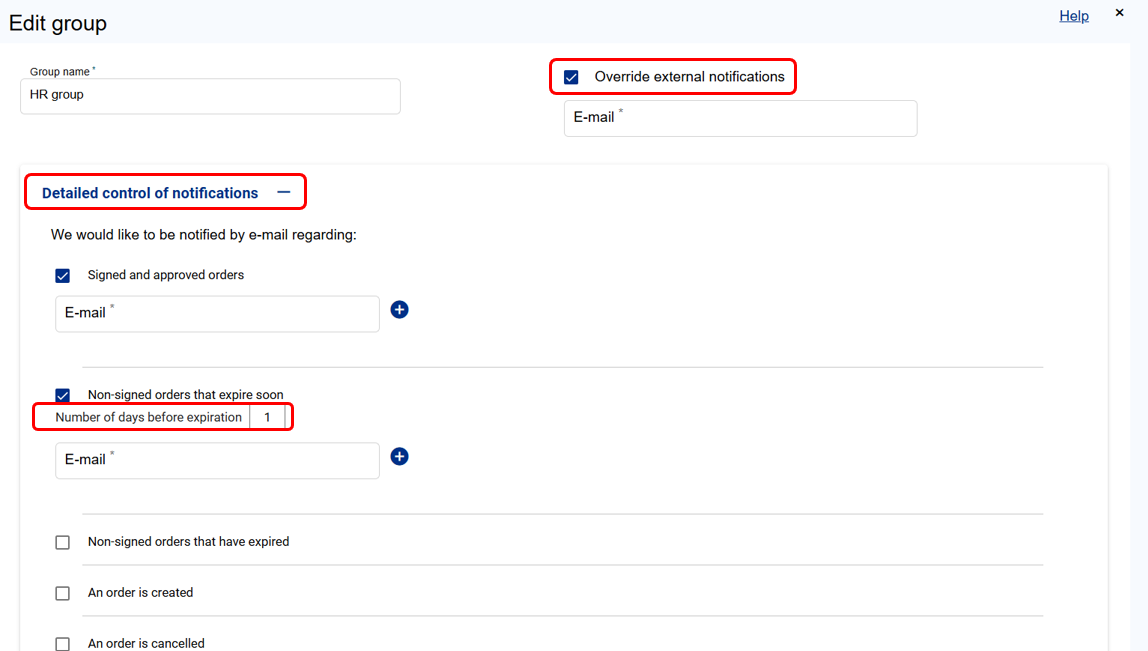Uncheck Override external notifications
The image size is (1148, 651).
[x=571, y=77]
